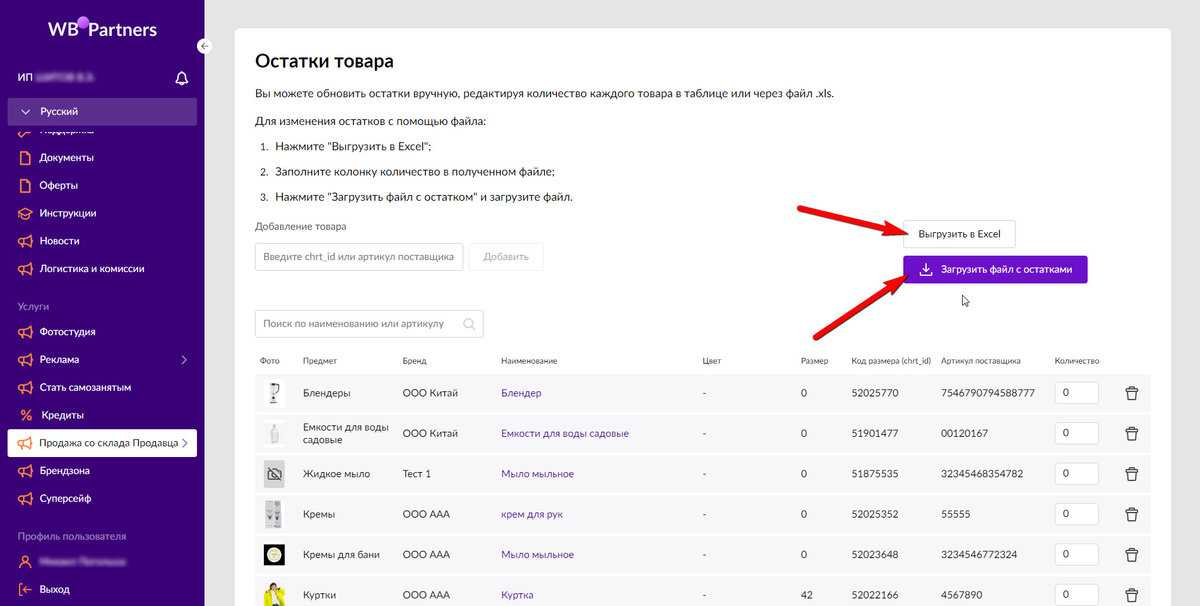Go to Логистика и комиссии section

pos(91,269)
